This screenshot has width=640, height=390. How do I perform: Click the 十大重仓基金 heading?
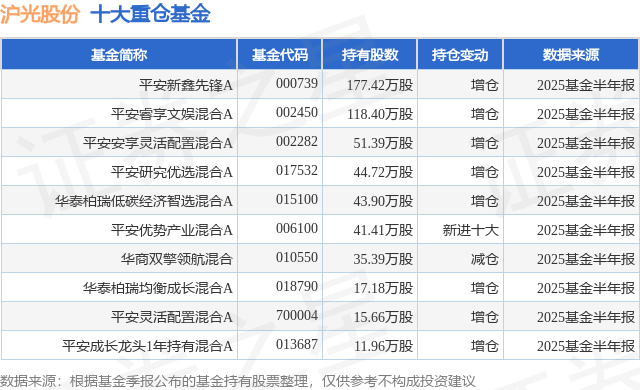[x=150, y=14]
